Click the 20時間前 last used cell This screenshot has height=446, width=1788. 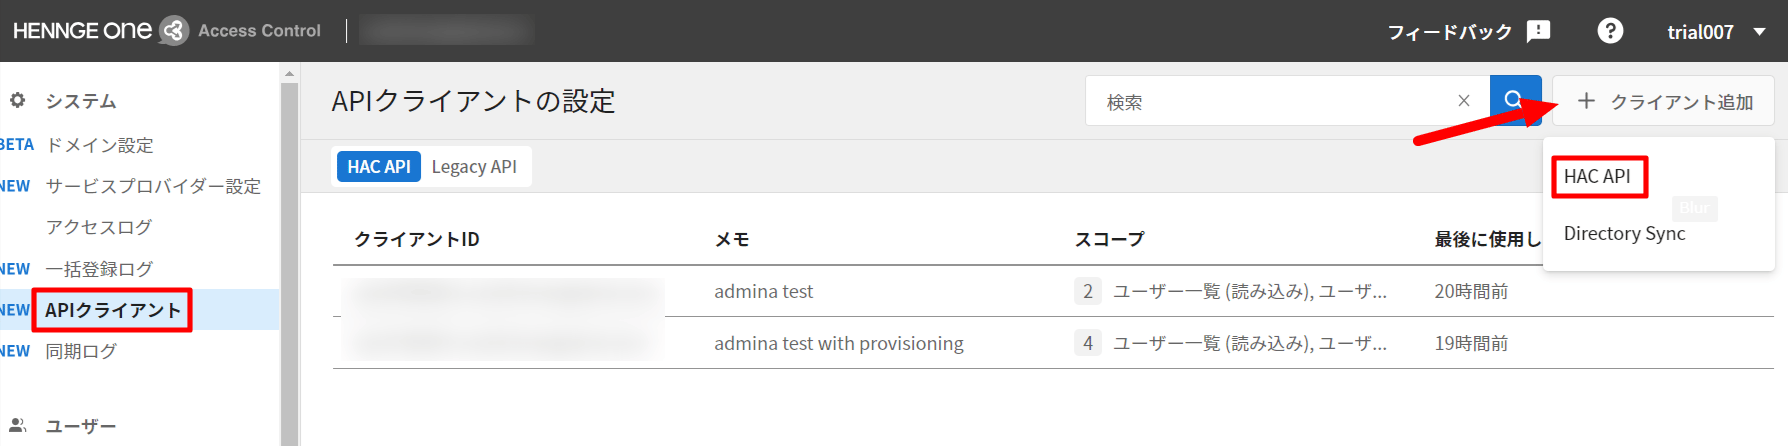click(x=1471, y=291)
